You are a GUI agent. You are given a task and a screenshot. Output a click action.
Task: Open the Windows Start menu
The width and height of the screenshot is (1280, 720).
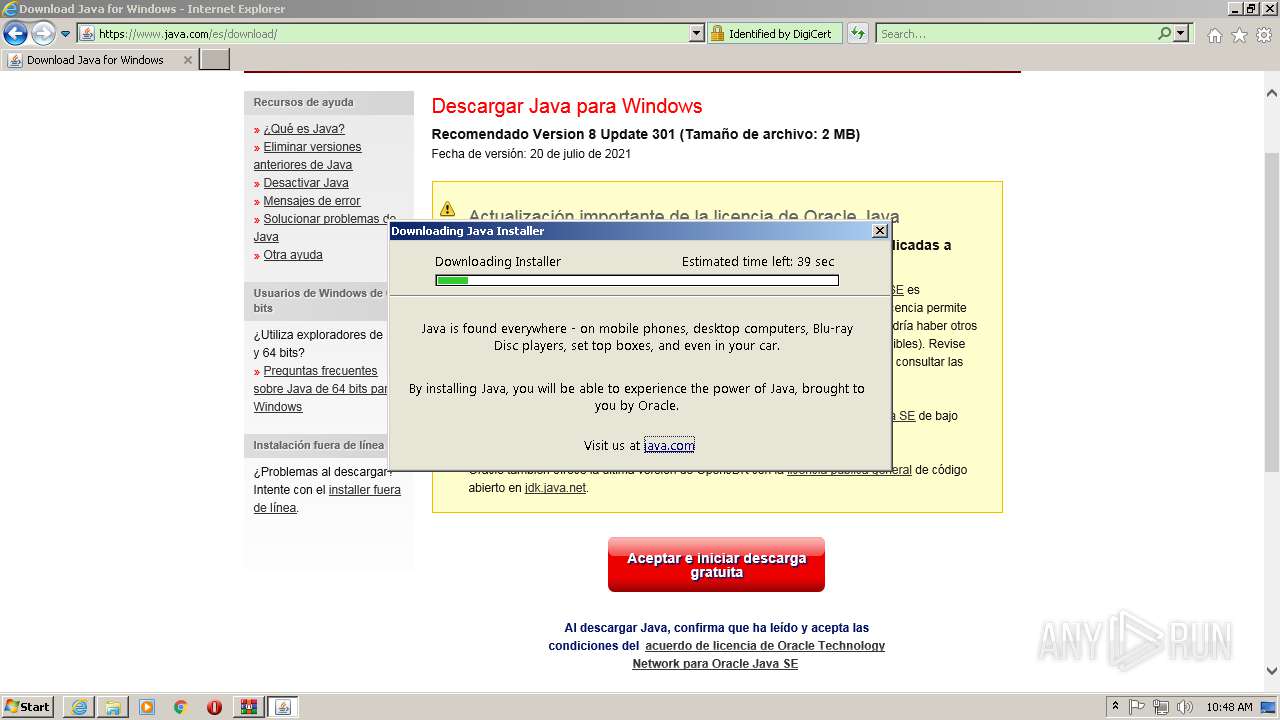(28, 706)
